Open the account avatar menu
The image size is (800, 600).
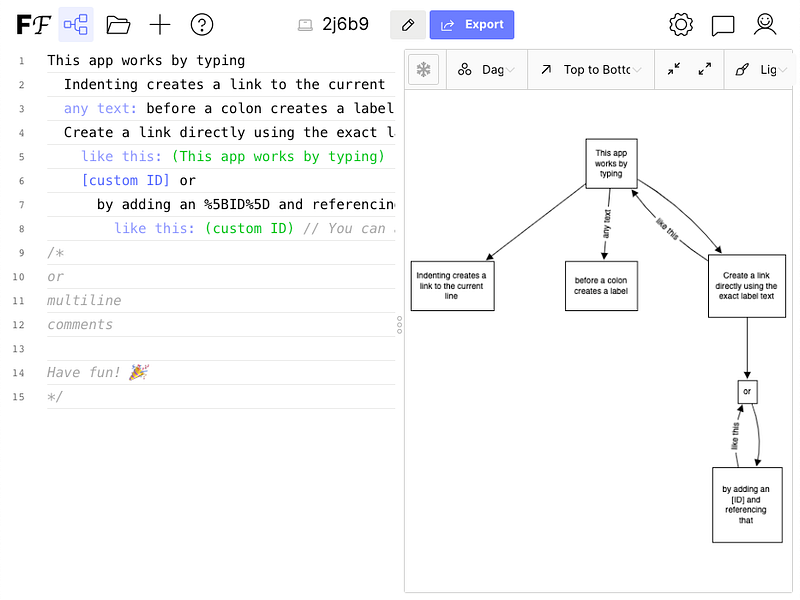click(x=765, y=25)
